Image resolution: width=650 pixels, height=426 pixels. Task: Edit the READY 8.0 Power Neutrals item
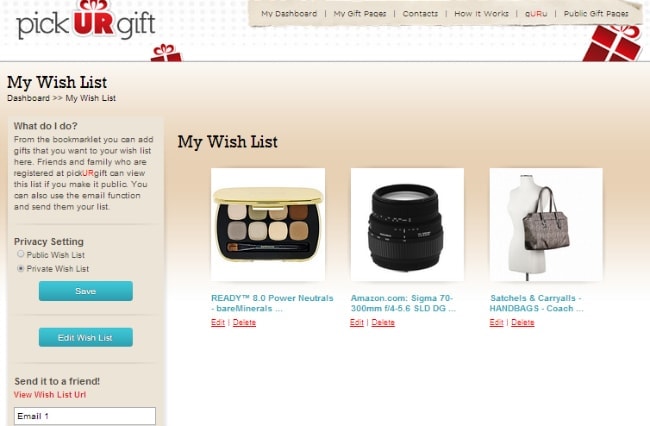[x=218, y=322]
